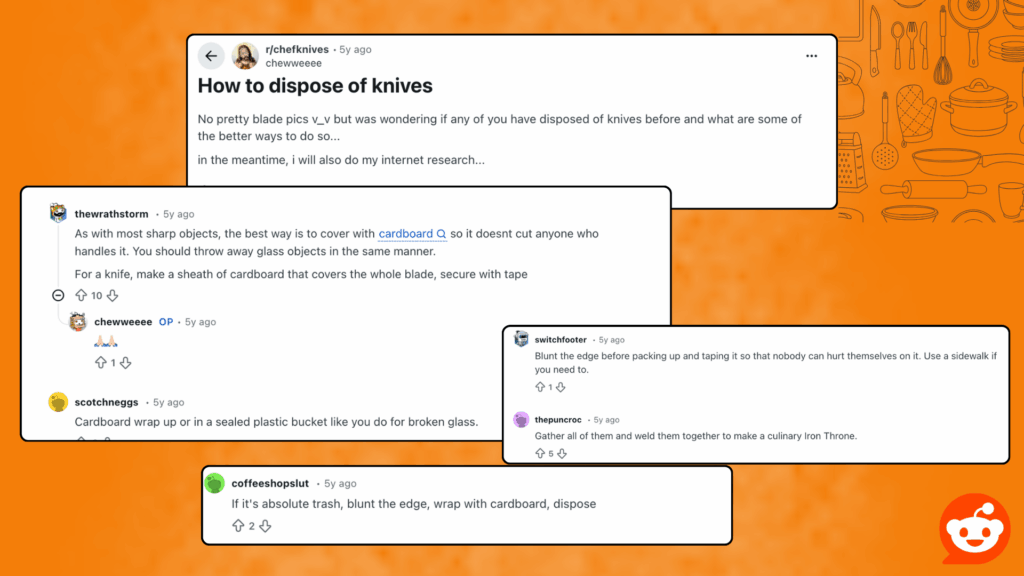
Task: Click coffeeshopslut's green avatar
Action: click(214, 484)
